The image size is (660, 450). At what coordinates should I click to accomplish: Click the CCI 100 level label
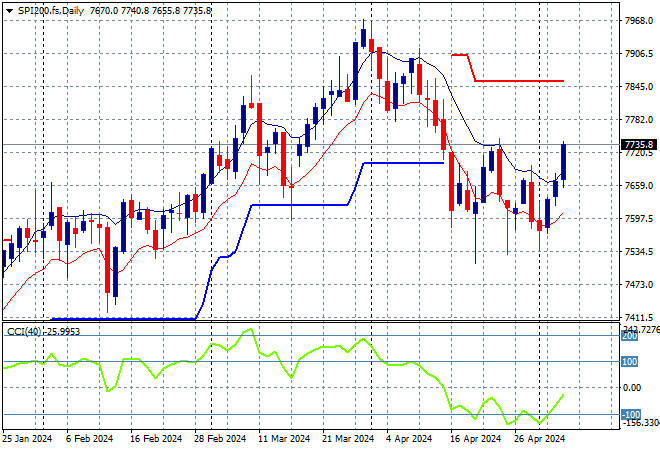point(630,361)
